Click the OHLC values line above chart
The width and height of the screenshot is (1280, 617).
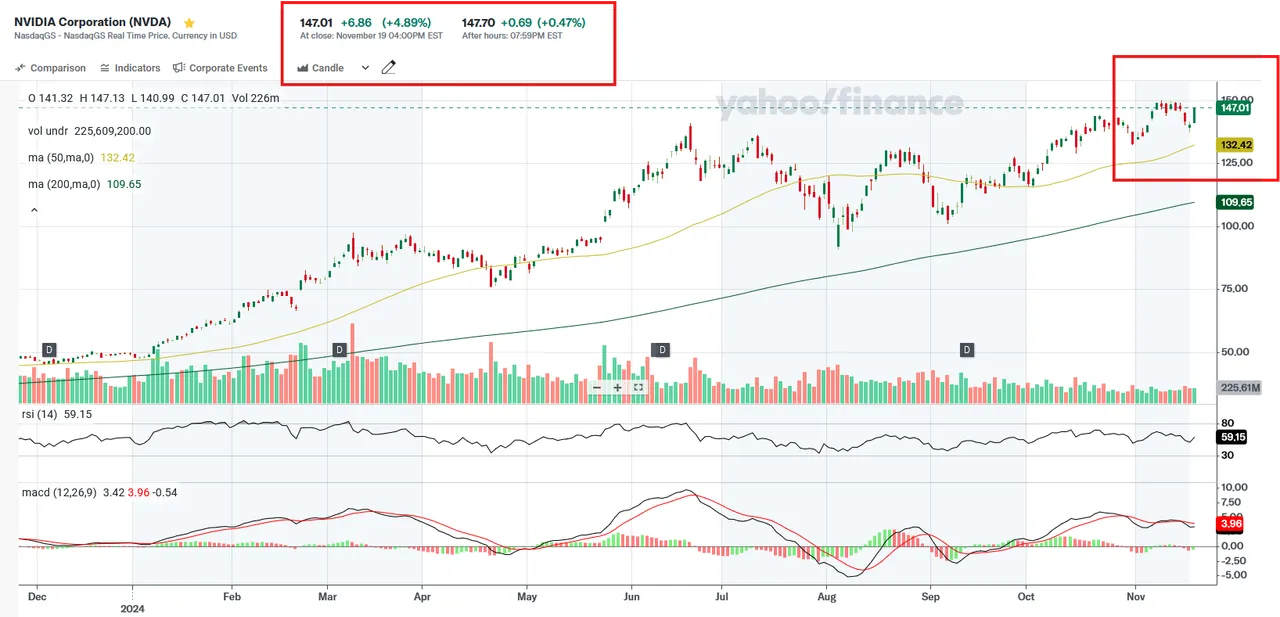[153, 98]
